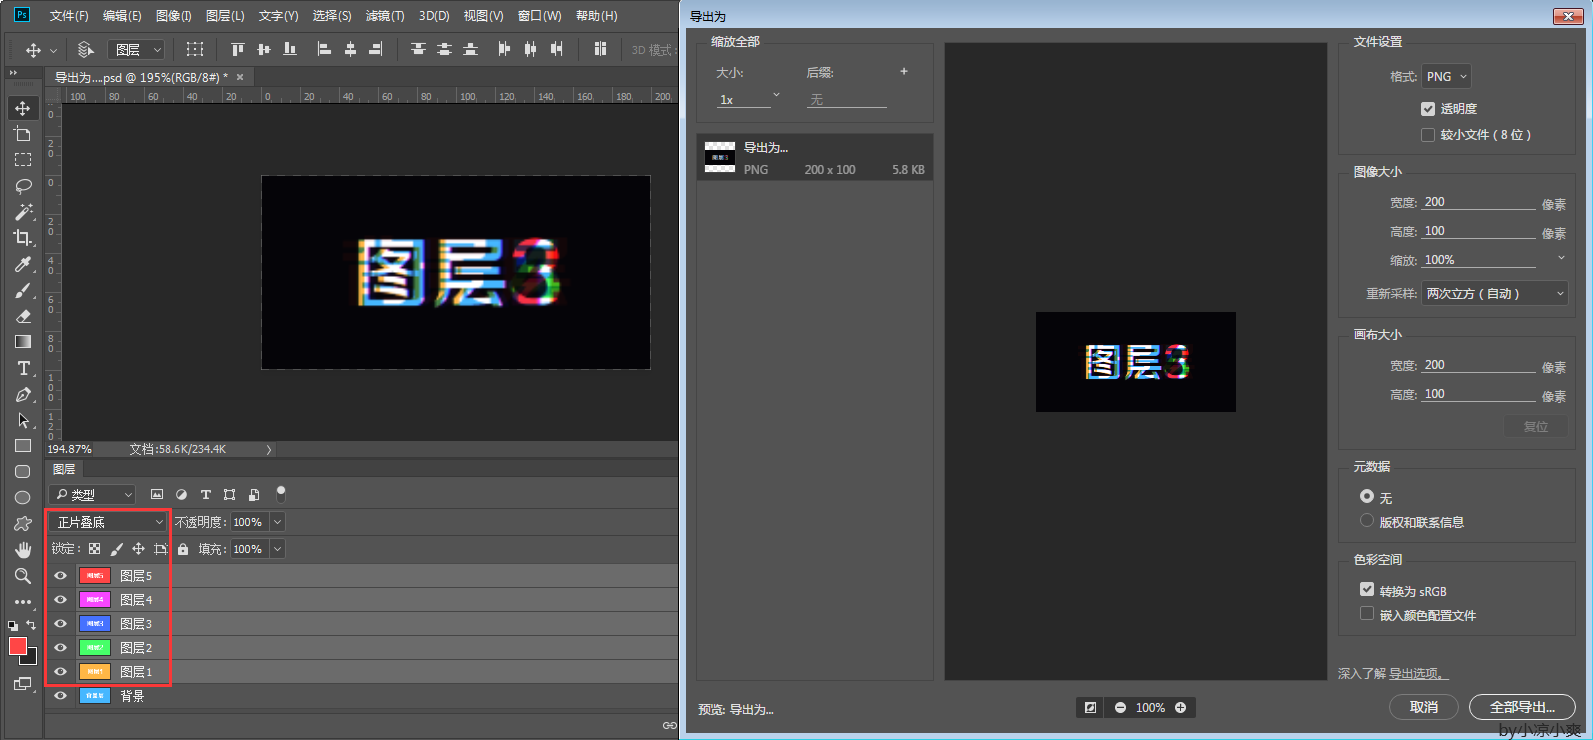Add a new export scale size
1593x740 pixels.
[x=904, y=71]
